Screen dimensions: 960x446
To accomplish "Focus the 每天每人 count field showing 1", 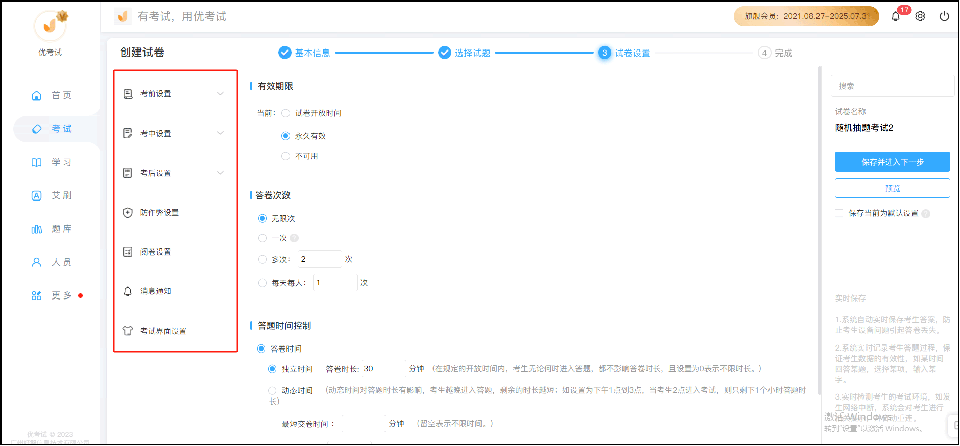I will 336,283.
